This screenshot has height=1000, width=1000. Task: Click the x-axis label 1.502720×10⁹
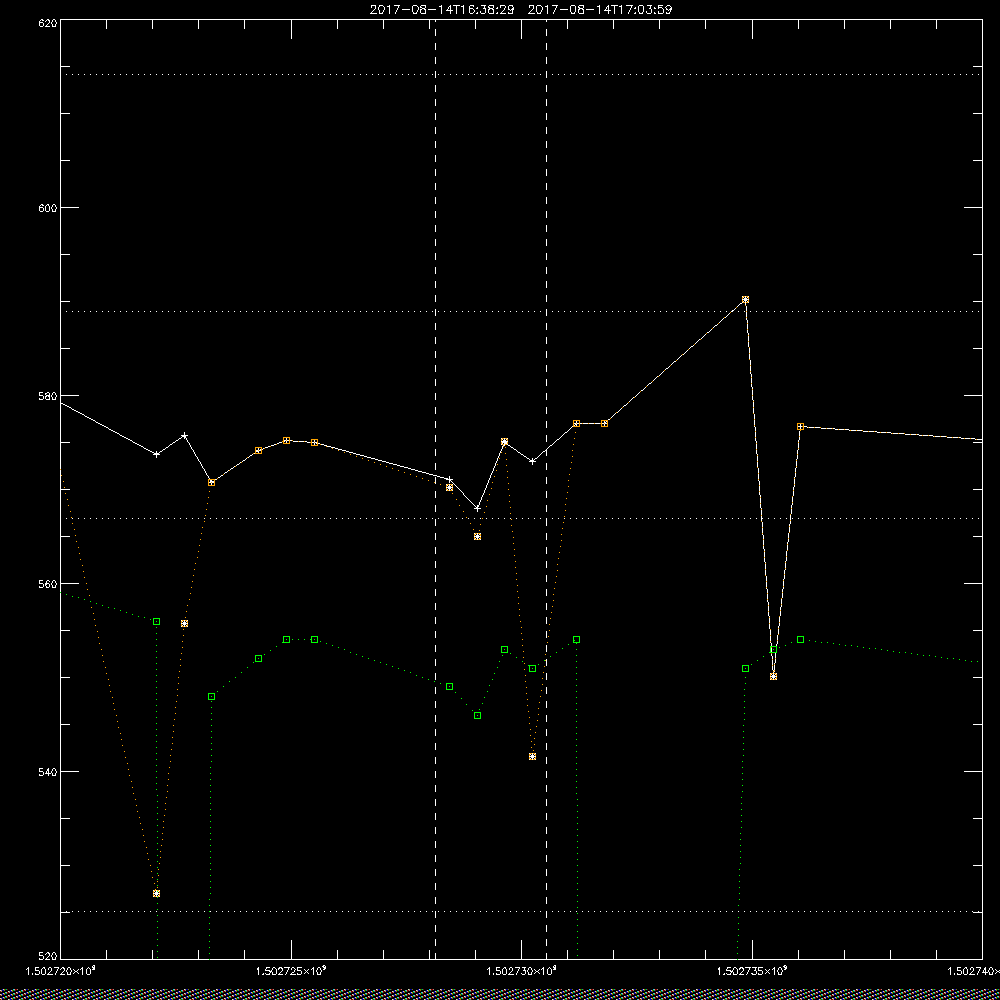pos(60,971)
